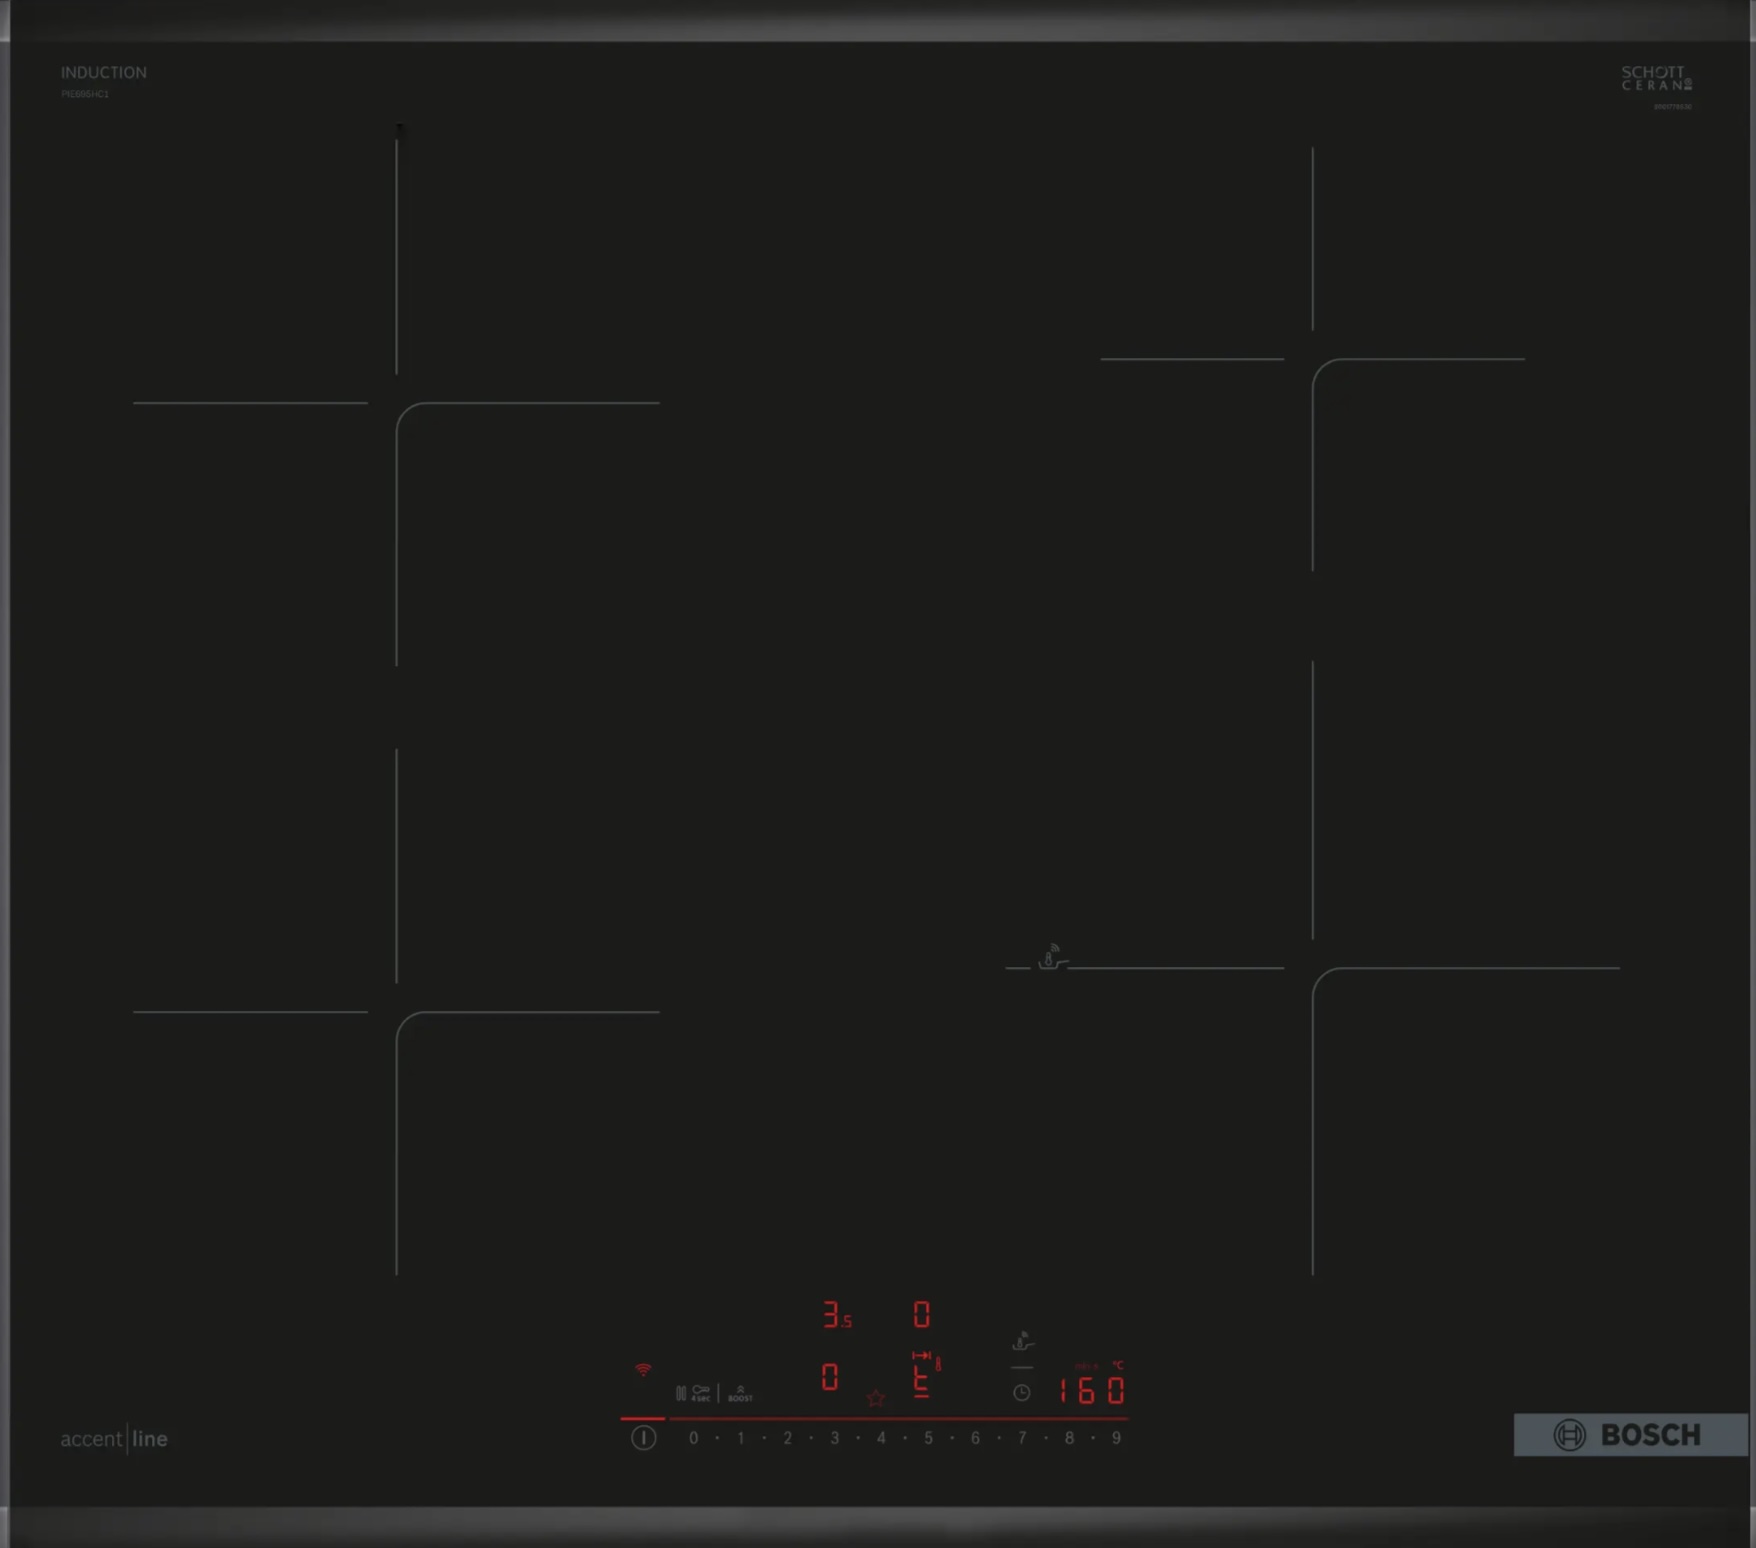The width and height of the screenshot is (1756, 1548).
Task: Set power slider to level 3
Action: tap(834, 1438)
